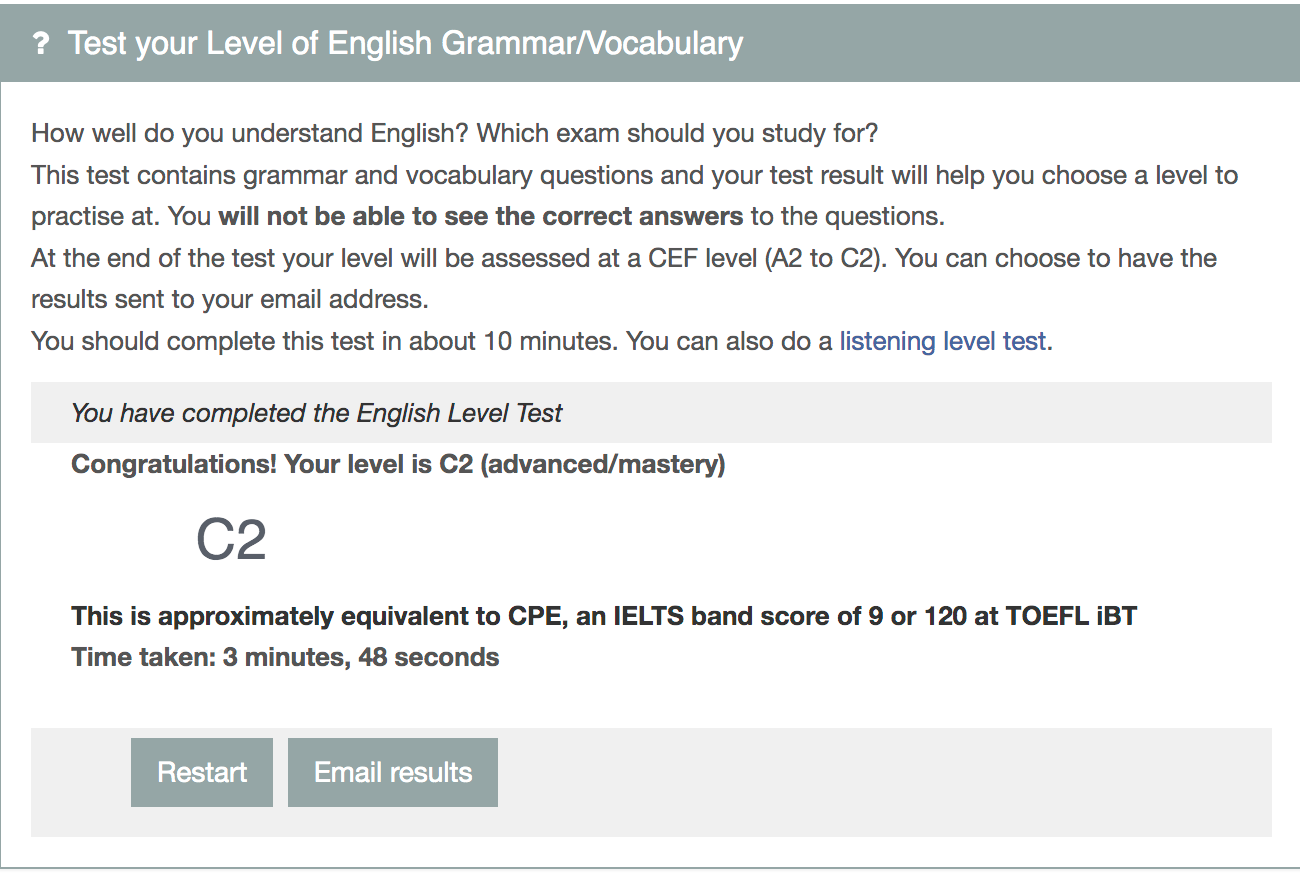1300x874 pixels.
Task: Click the help question mark icon
Action: pyautogui.click(x=40, y=43)
